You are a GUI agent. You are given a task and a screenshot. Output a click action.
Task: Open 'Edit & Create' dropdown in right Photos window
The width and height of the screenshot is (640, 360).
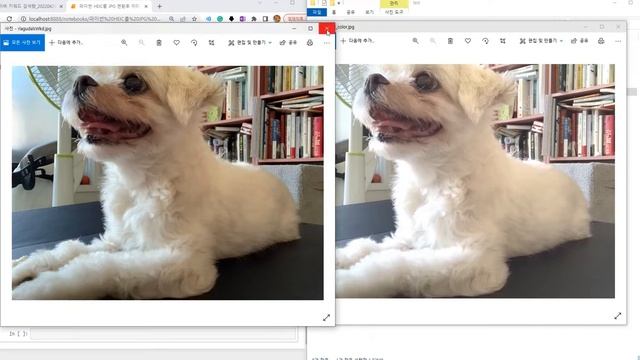541,41
